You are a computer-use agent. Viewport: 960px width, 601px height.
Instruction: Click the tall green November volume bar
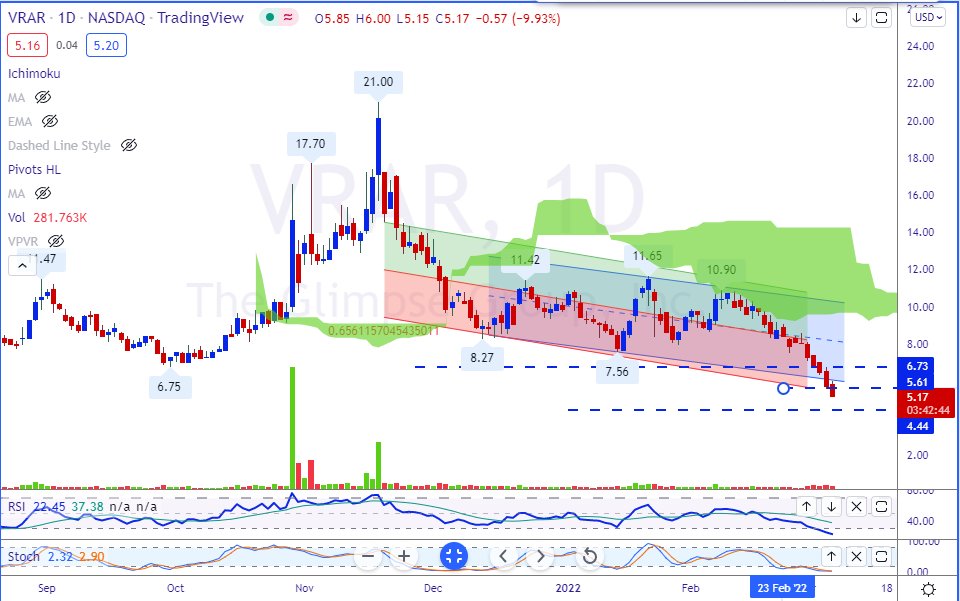(292, 428)
